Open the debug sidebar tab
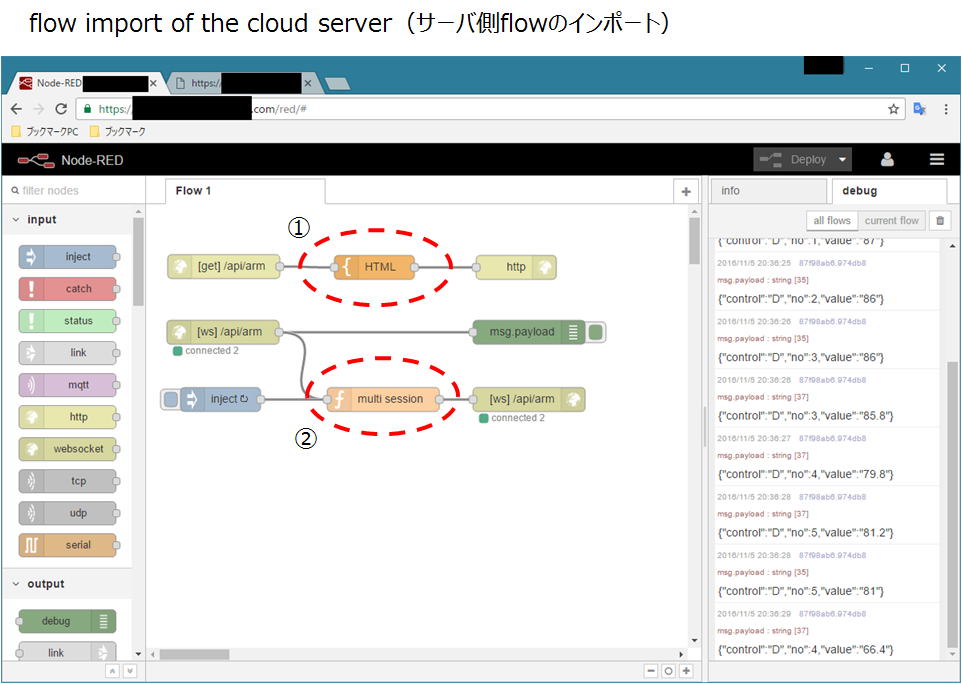Viewport: 962px width, 684px height. click(x=889, y=191)
